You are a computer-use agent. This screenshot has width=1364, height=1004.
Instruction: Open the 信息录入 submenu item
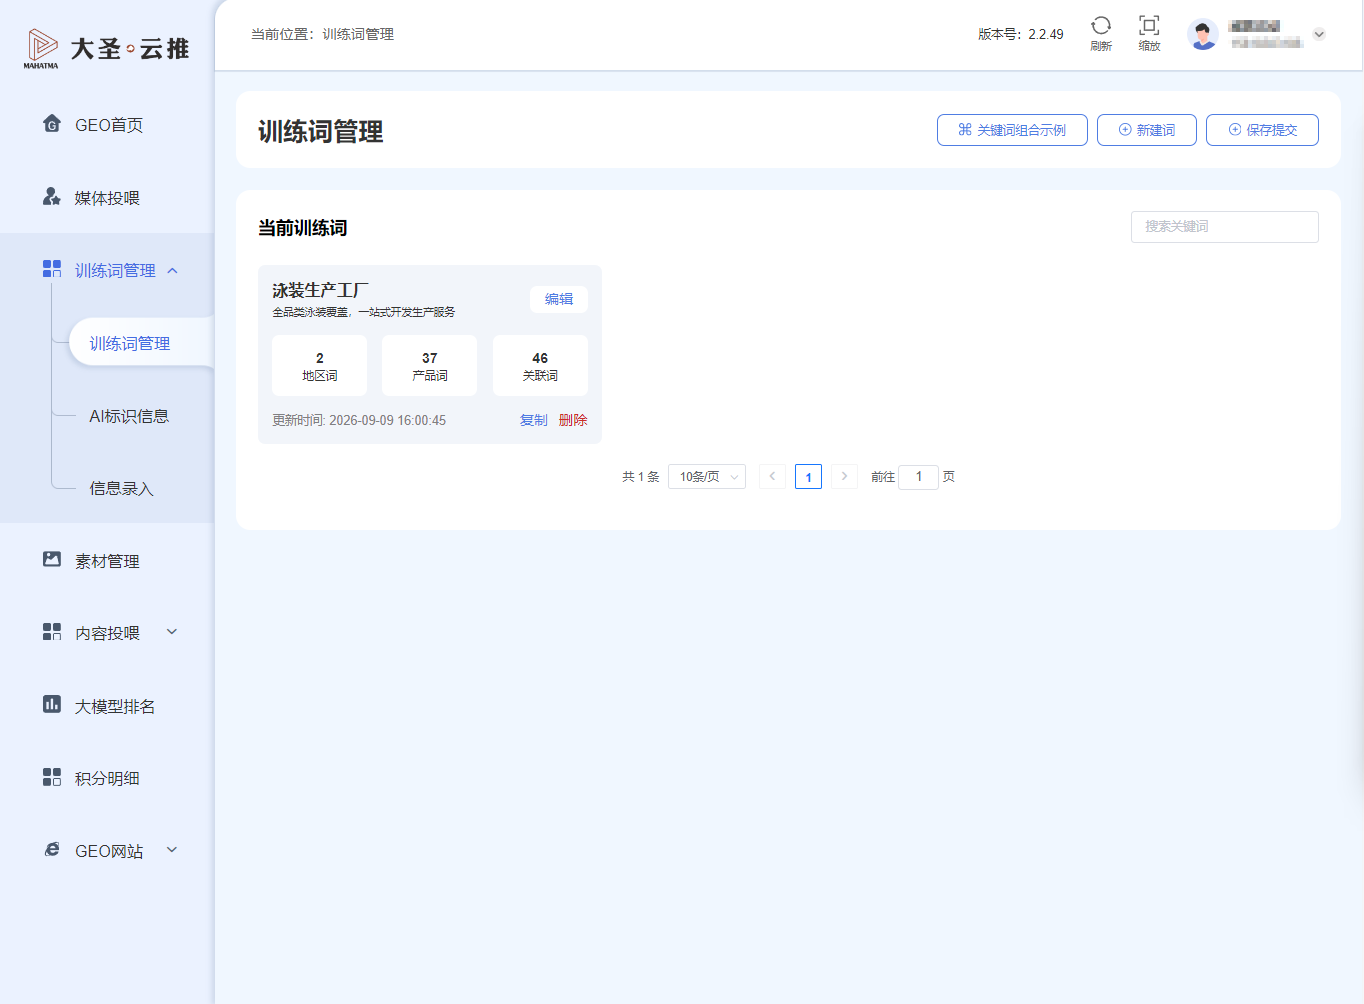(x=121, y=488)
